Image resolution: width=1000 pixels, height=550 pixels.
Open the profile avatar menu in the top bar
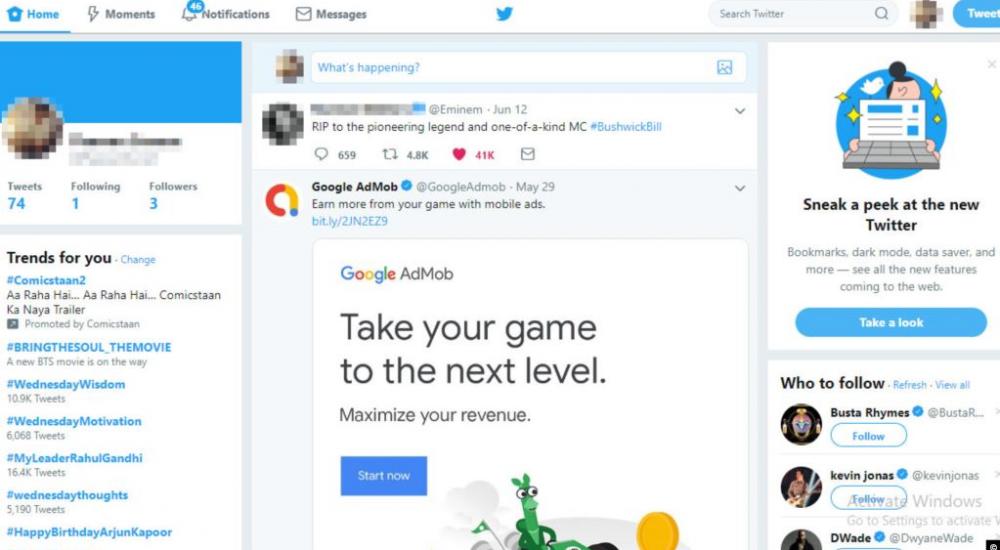[x=925, y=14]
